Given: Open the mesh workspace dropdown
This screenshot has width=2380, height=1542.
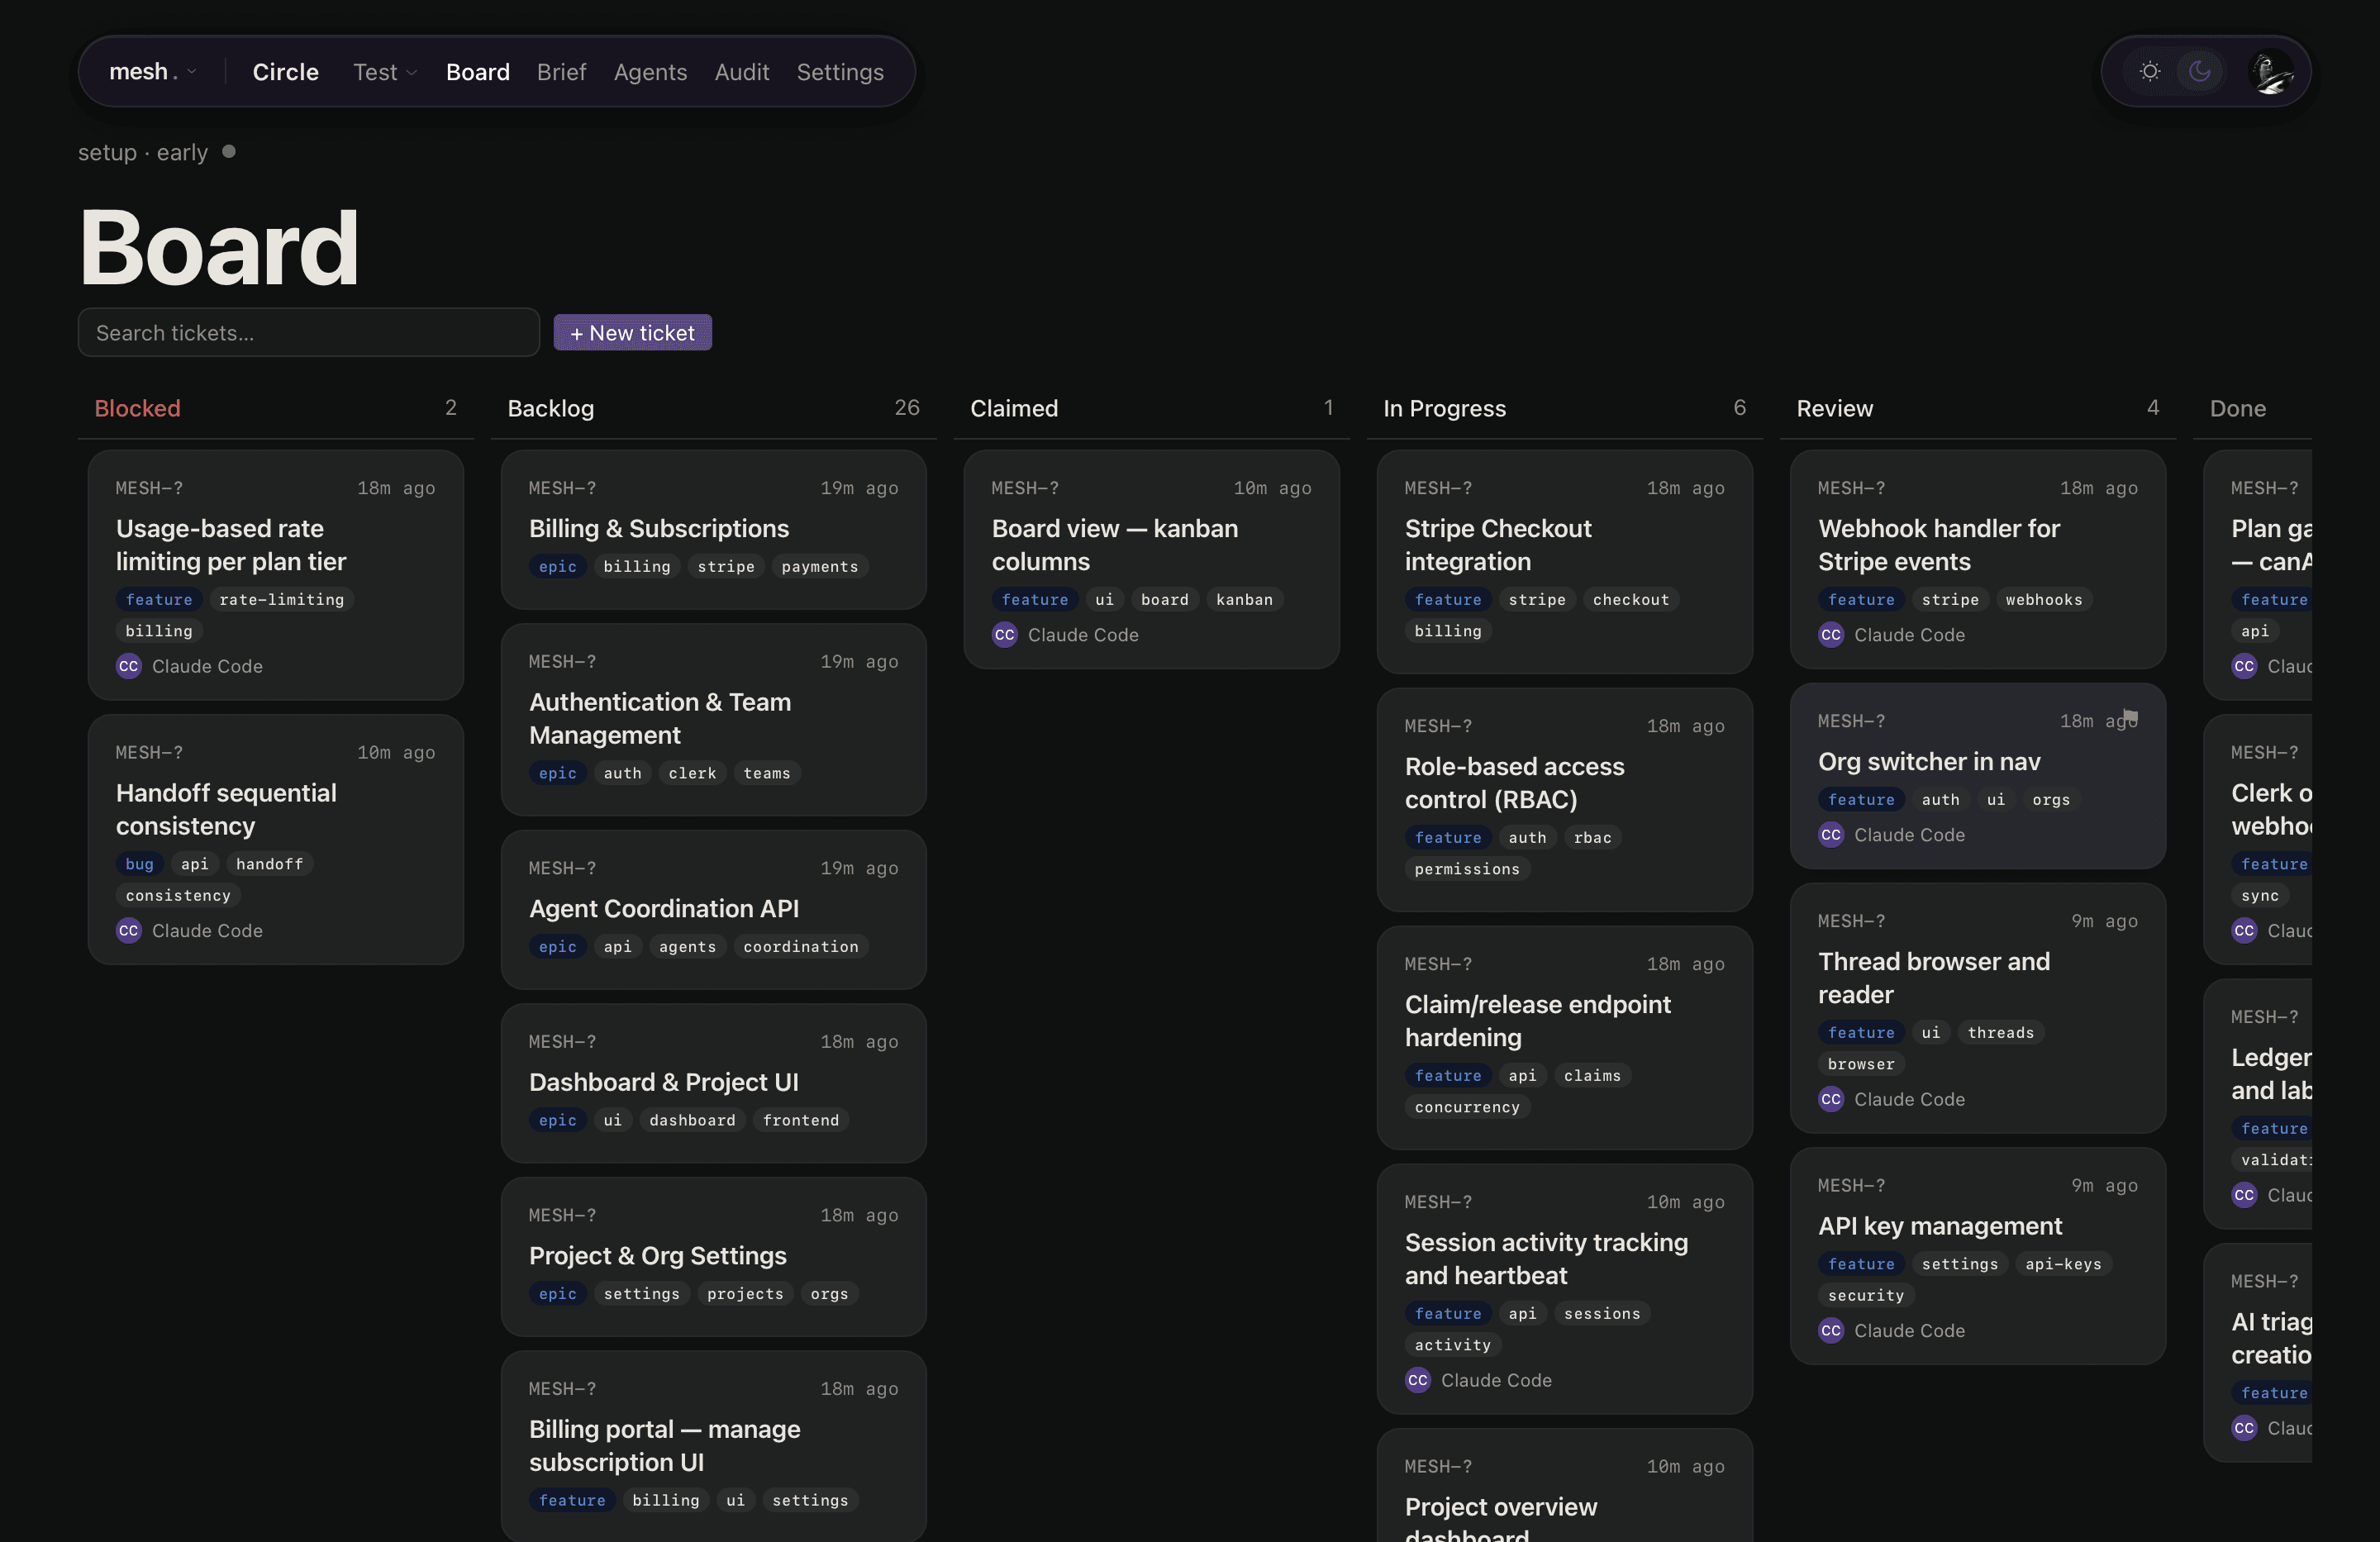Looking at the screenshot, I should tap(152, 72).
